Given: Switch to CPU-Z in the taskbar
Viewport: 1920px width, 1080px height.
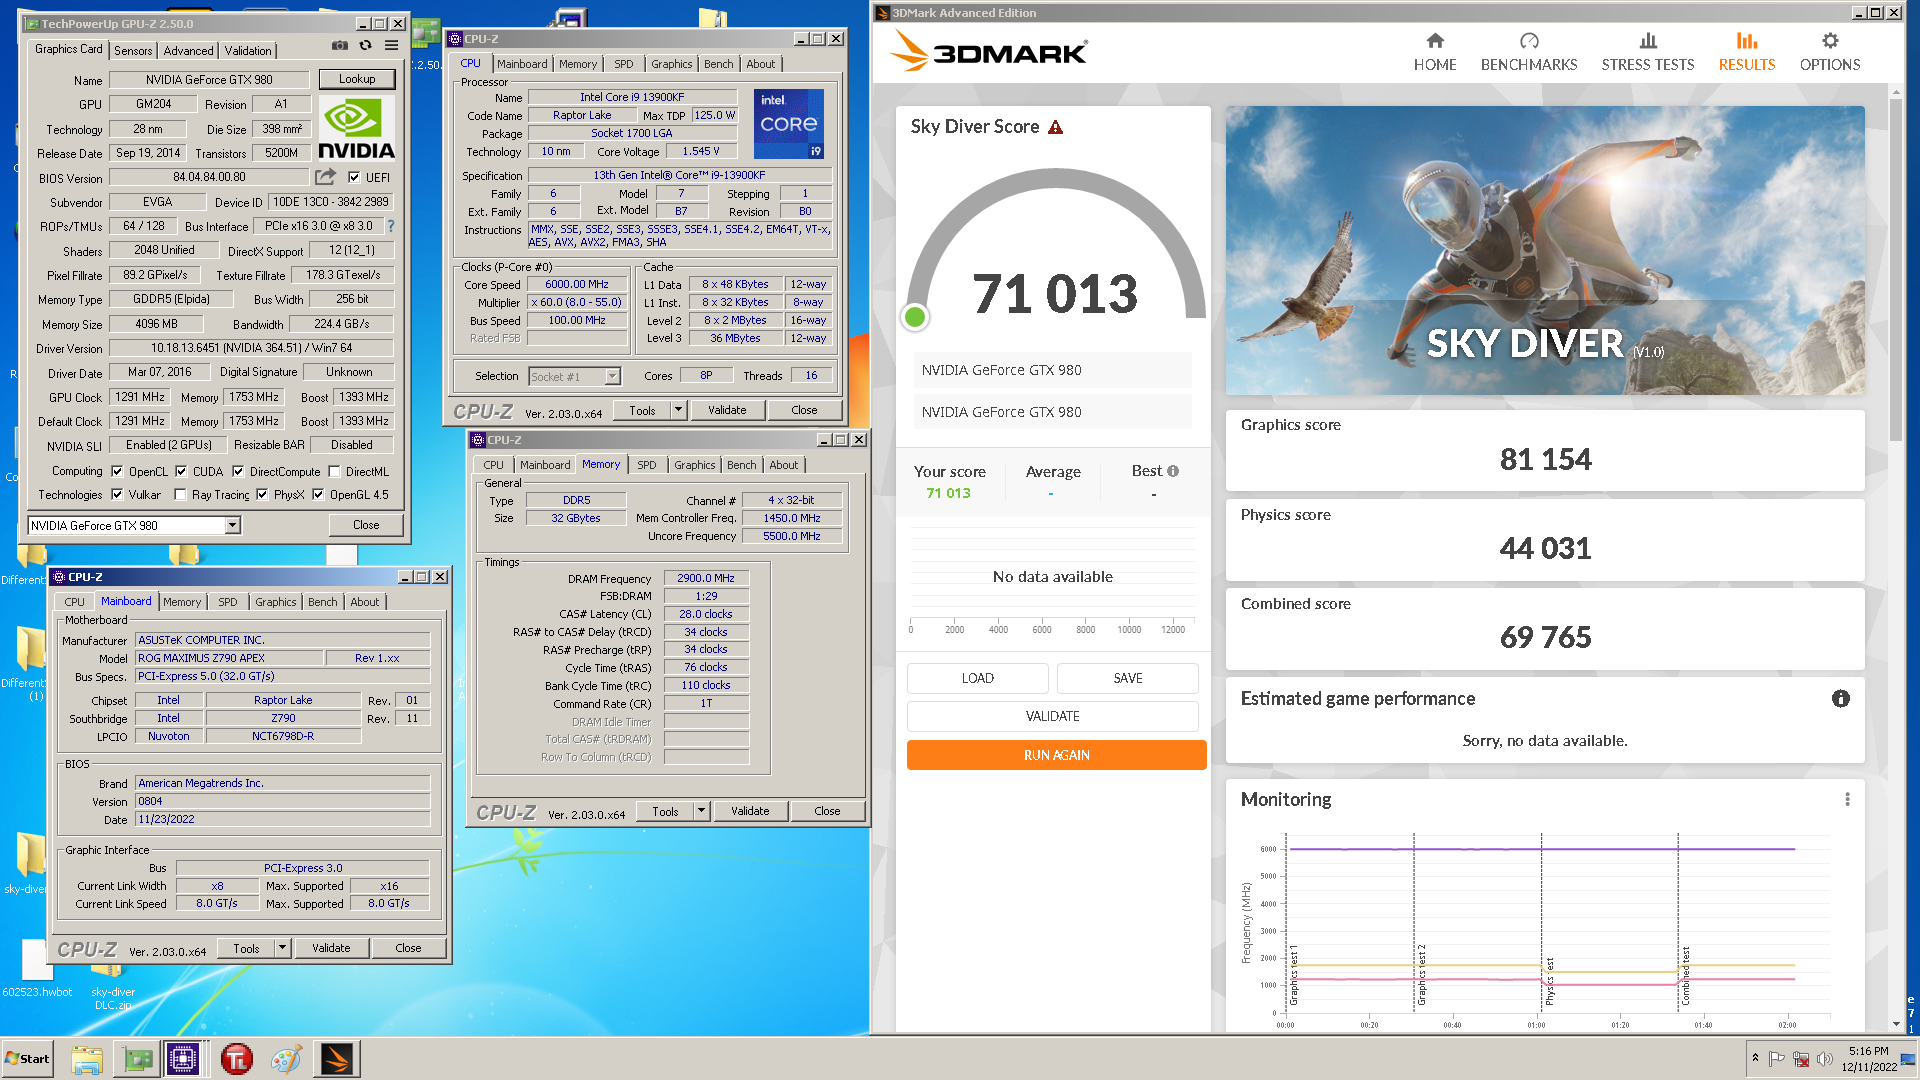Looking at the screenshot, I should (x=184, y=1059).
